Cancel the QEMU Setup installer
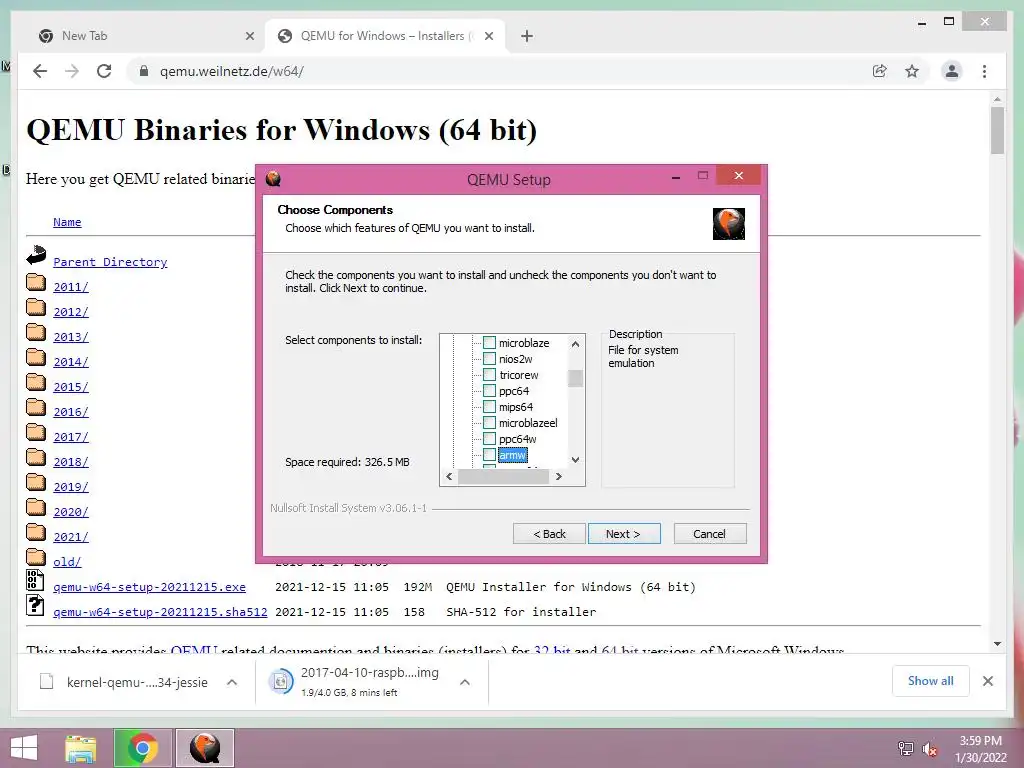Viewport: 1024px width, 768px height. click(x=709, y=534)
